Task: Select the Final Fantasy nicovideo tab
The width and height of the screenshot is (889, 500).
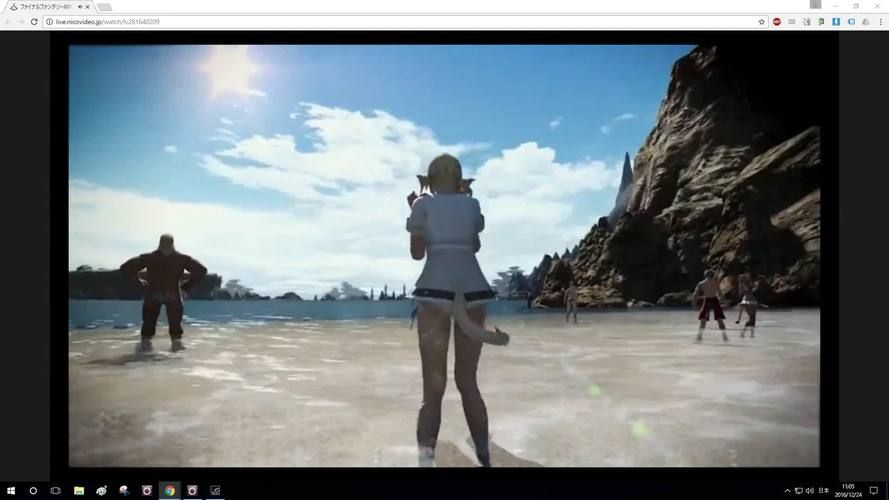Action: click(50, 7)
